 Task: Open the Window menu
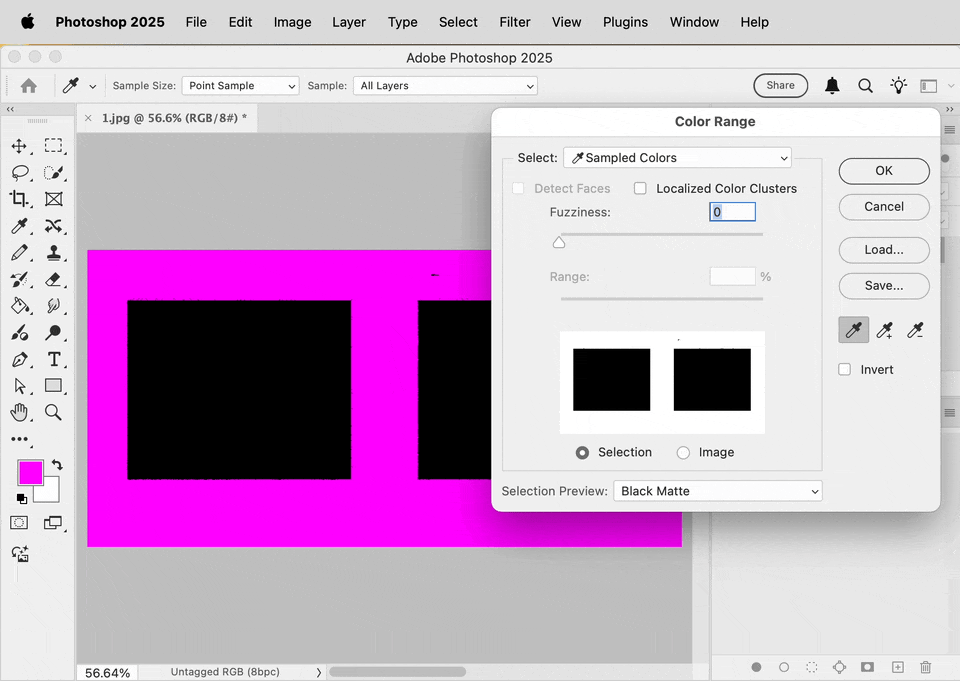[x=694, y=22]
